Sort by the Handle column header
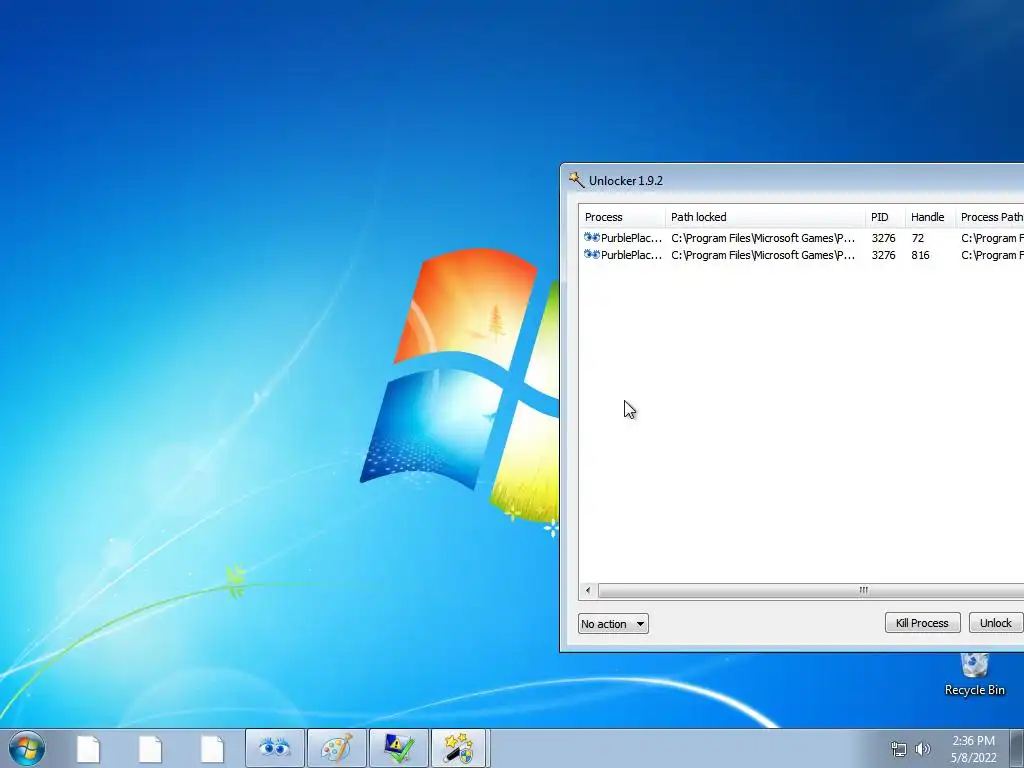 (930, 217)
